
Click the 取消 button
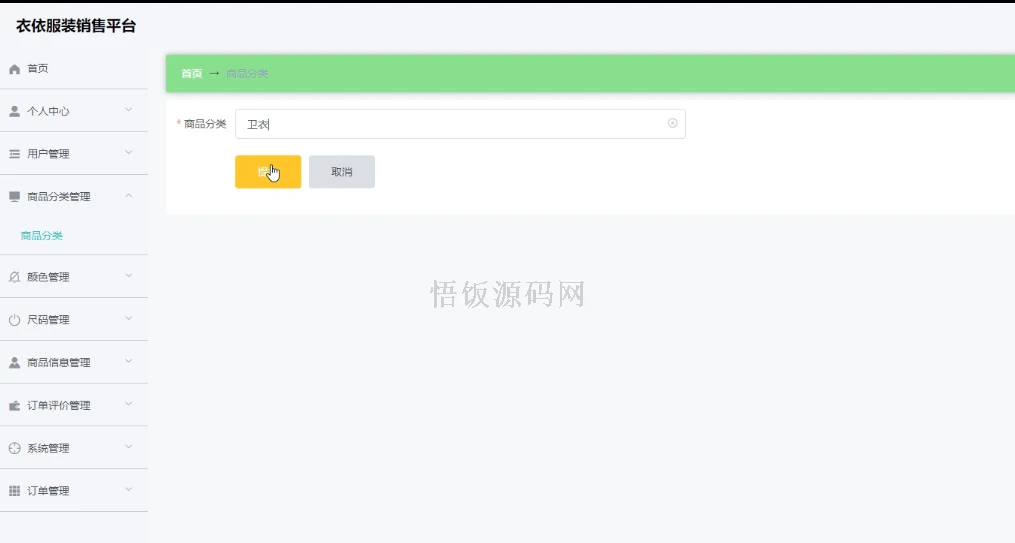pos(342,172)
